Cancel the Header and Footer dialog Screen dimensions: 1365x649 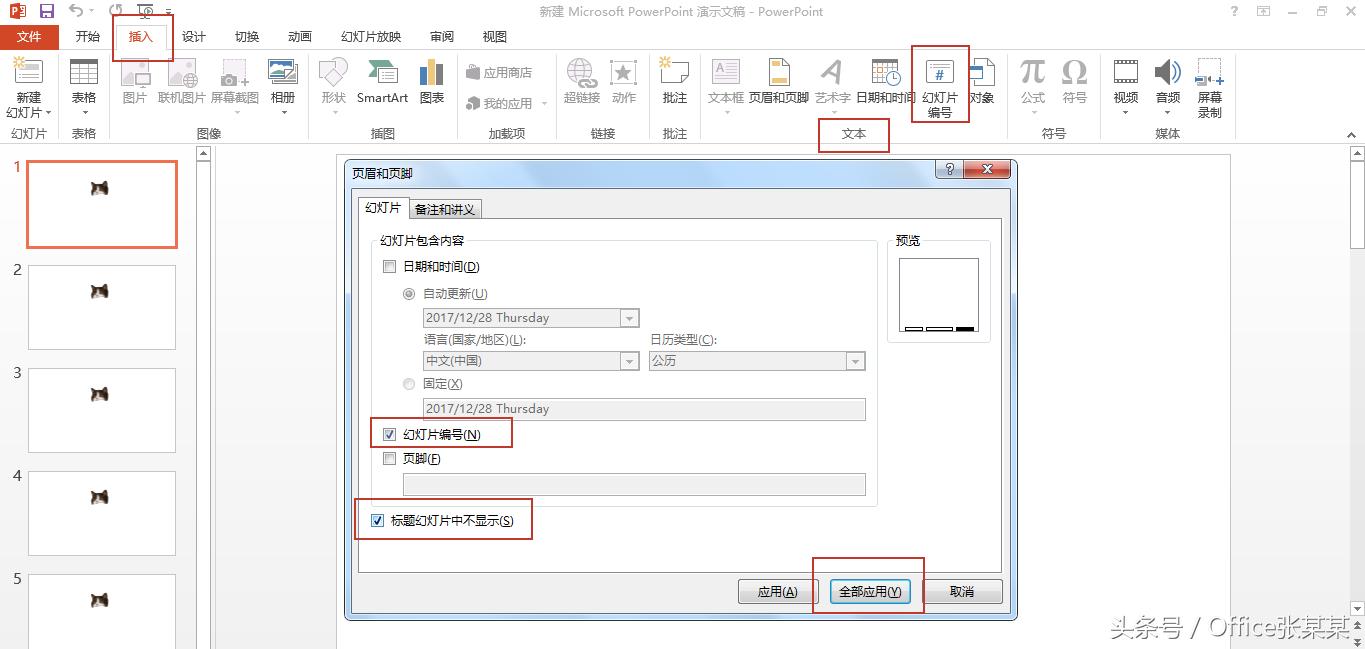(962, 591)
